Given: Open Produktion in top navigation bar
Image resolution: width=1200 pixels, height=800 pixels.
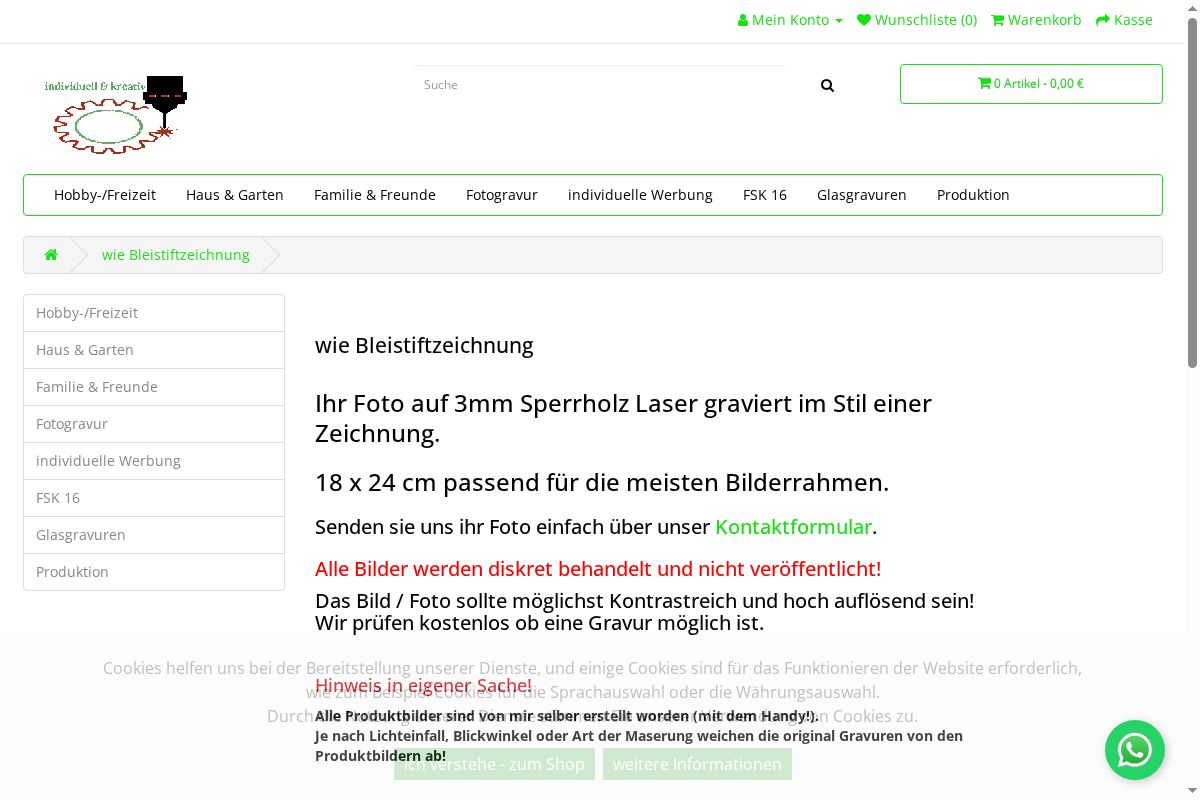Looking at the screenshot, I should (x=973, y=195).
